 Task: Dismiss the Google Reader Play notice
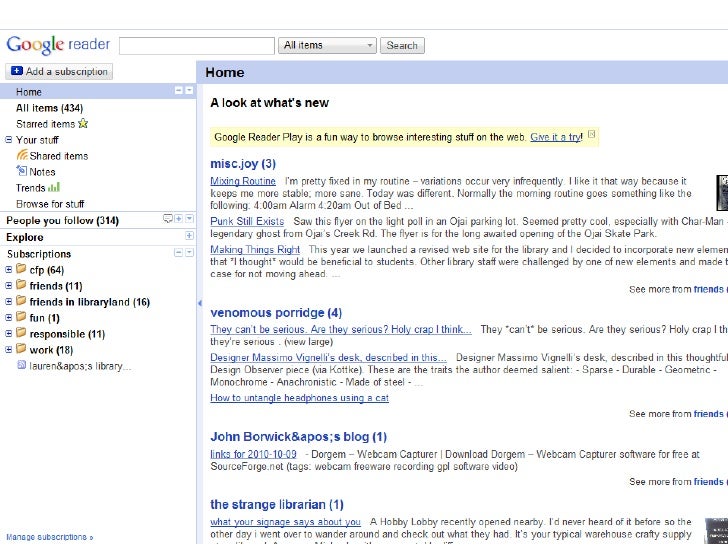[592, 134]
